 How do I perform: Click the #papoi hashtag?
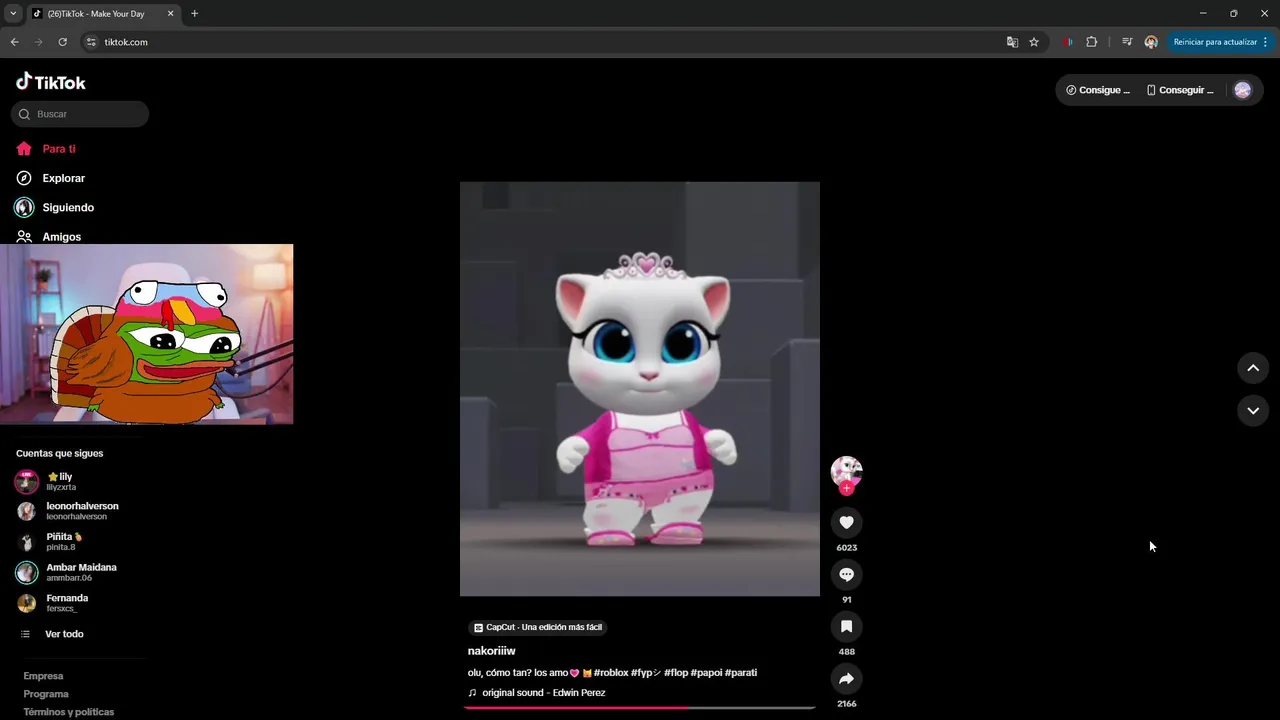click(x=706, y=673)
